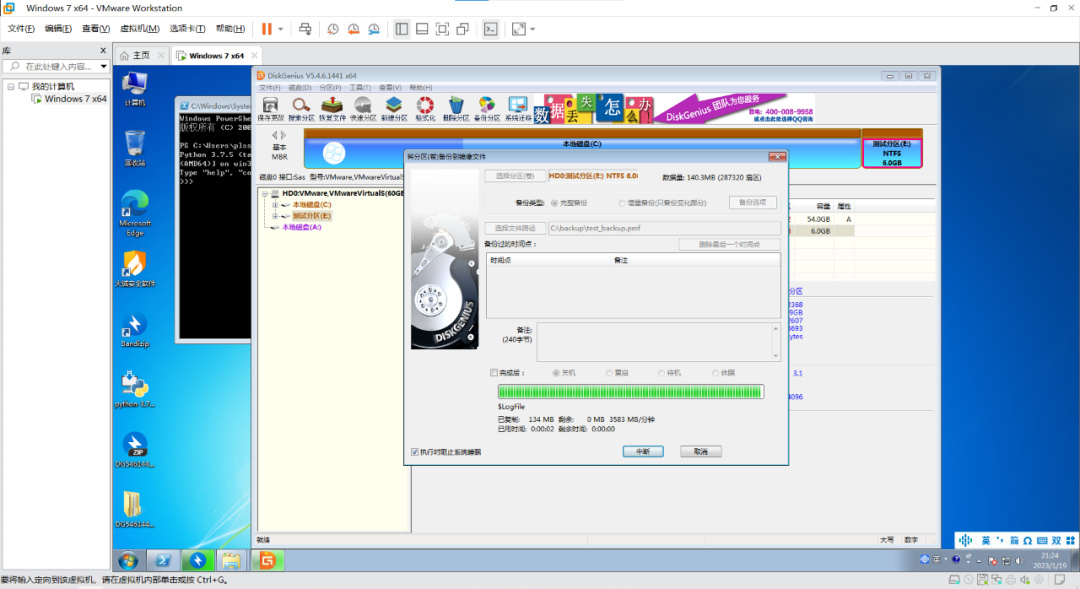1080x589 pixels.
Task: Click the 备份分区 (Backup partition) toolbar icon
Action: click(486, 109)
